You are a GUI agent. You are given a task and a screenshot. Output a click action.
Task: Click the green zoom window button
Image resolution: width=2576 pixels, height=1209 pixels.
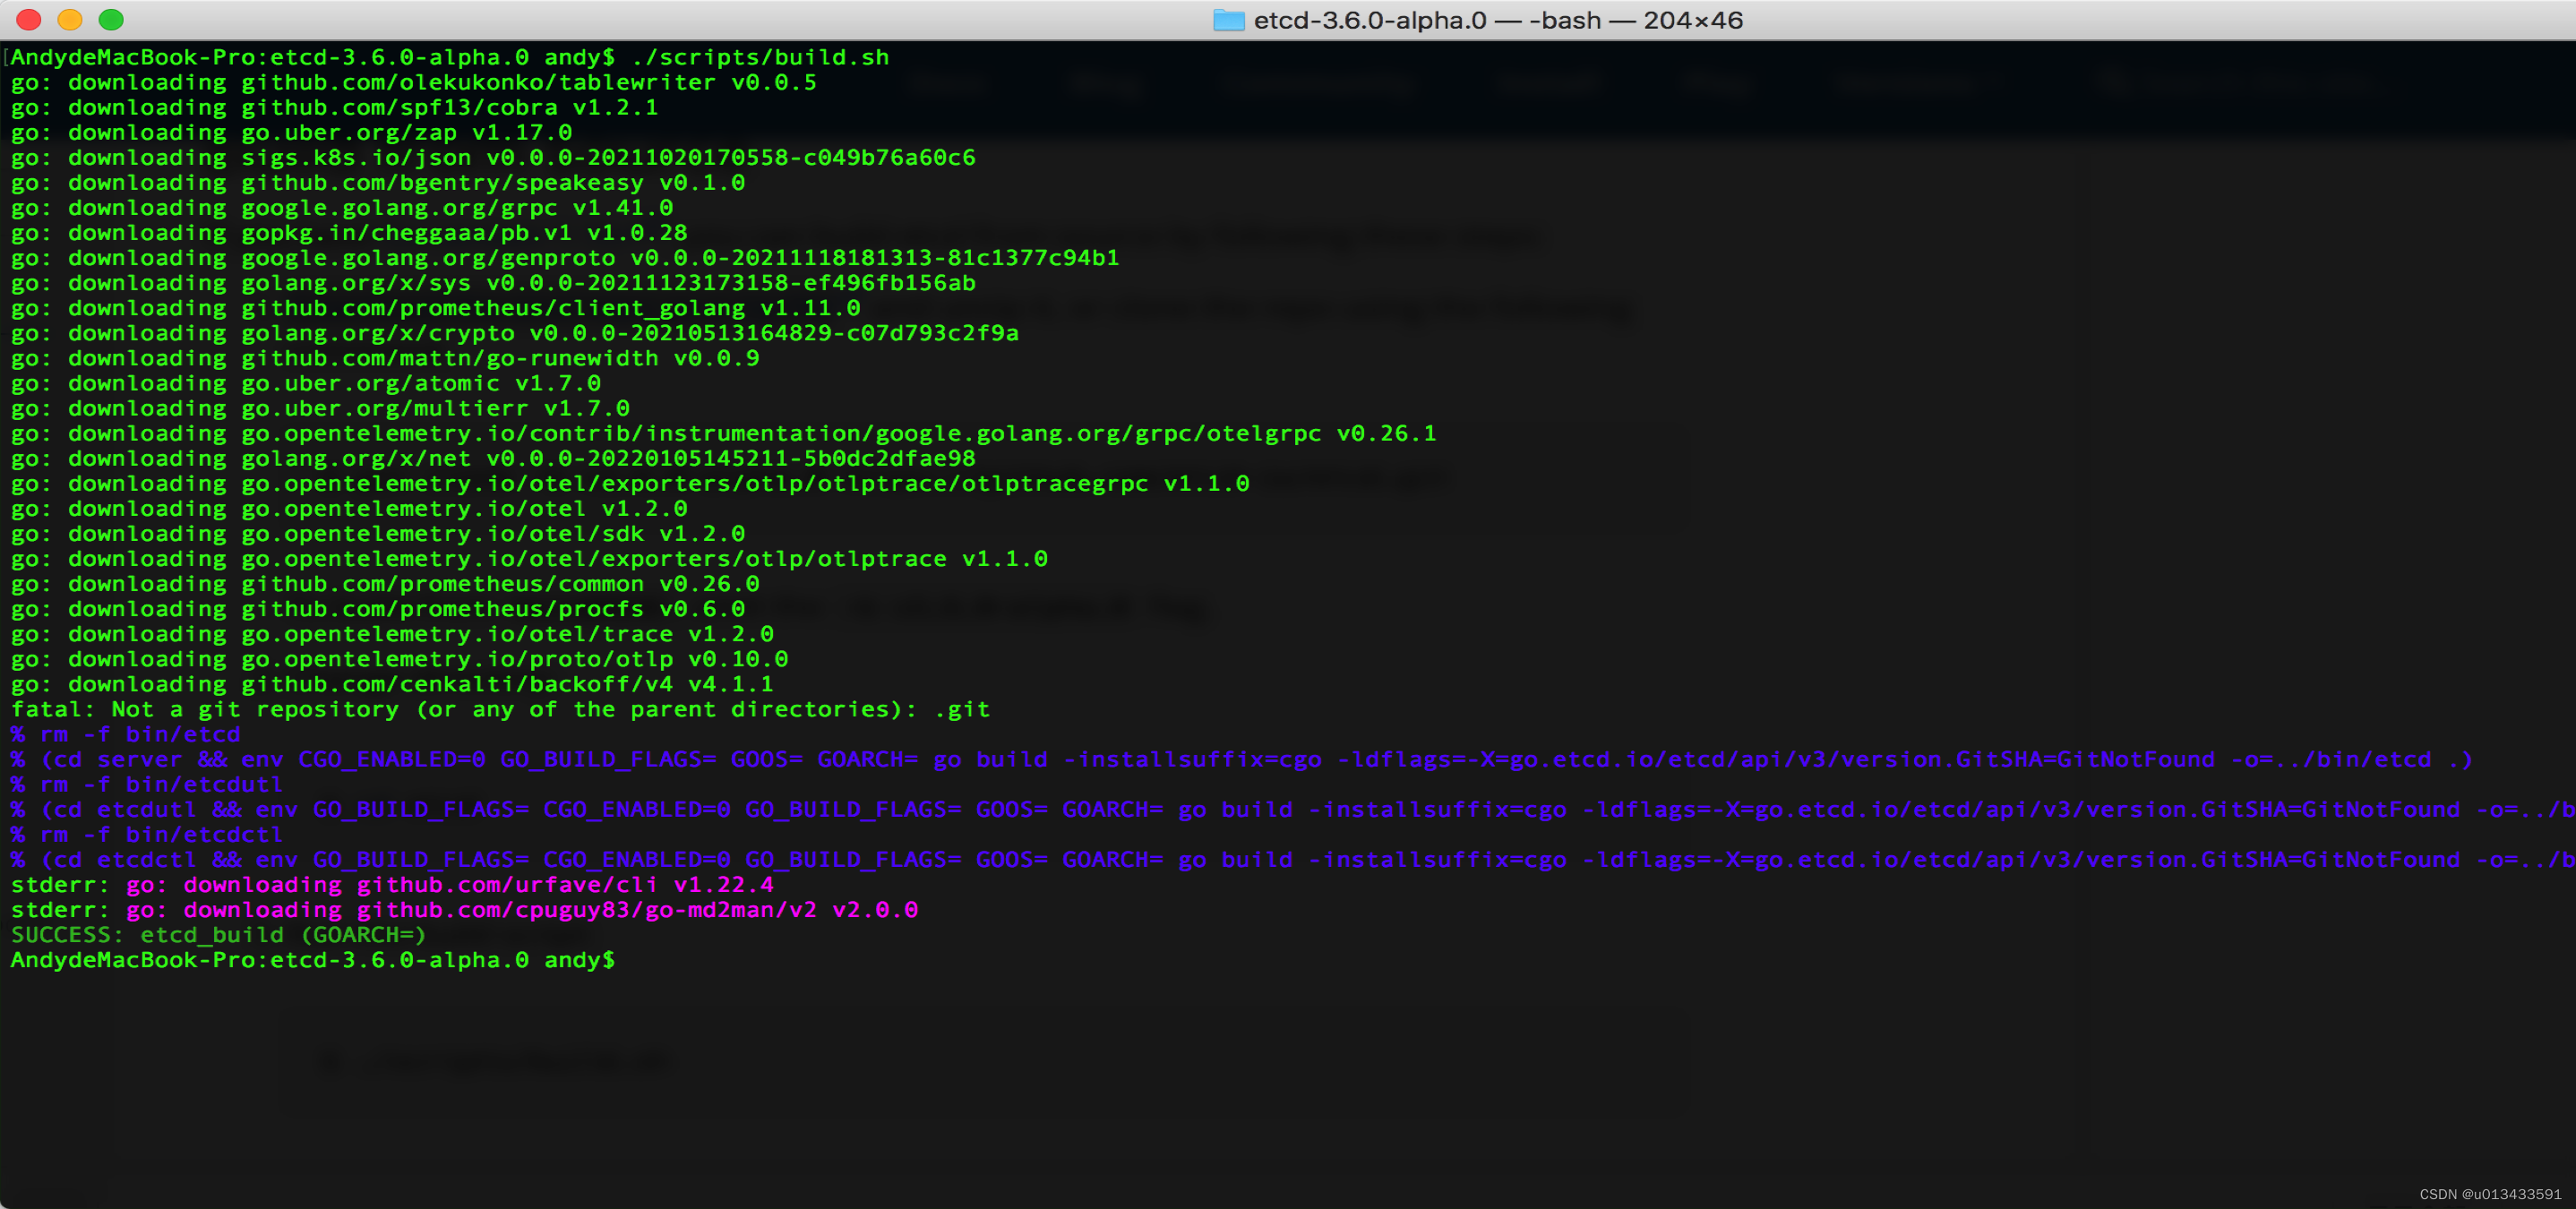[112, 18]
